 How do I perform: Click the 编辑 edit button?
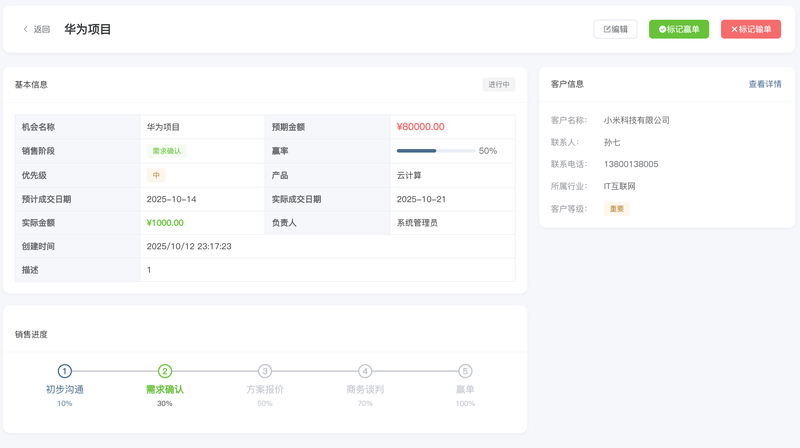click(615, 29)
